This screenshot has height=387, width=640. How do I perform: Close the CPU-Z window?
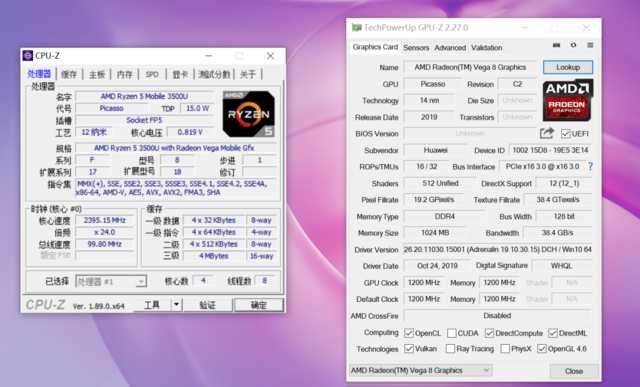tap(270, 56)
